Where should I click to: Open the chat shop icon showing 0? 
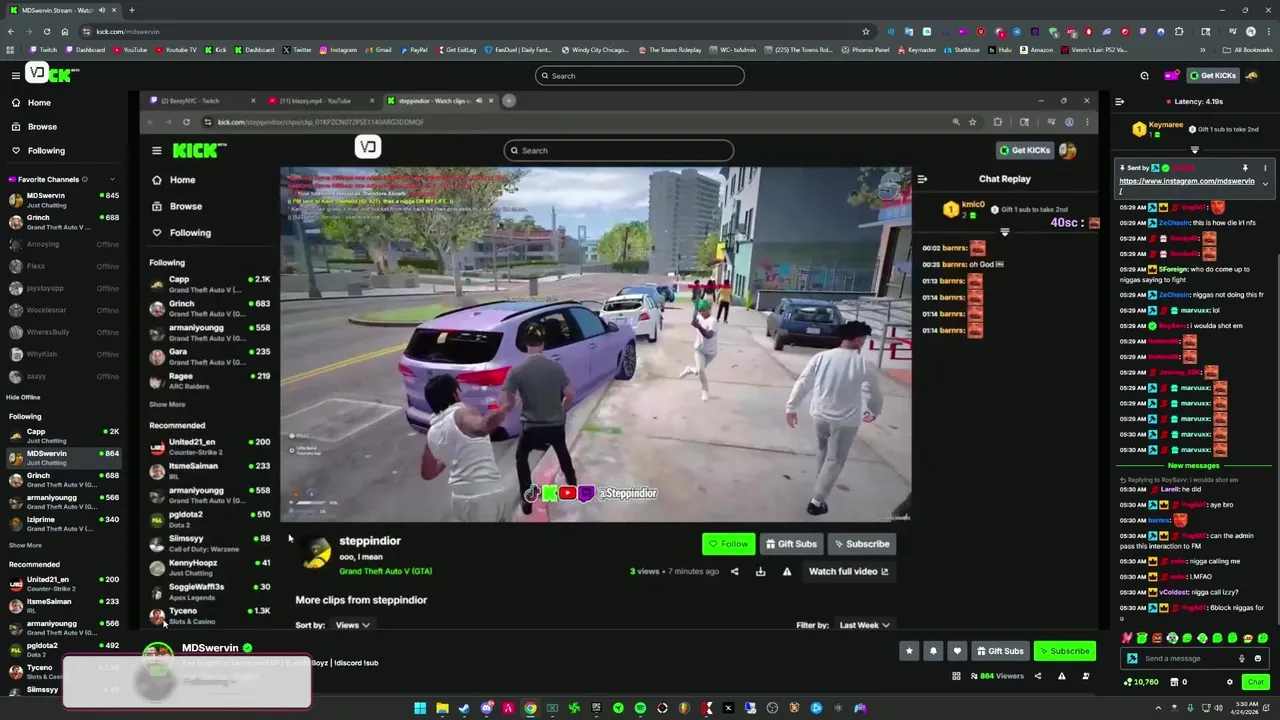(1179, 682)
